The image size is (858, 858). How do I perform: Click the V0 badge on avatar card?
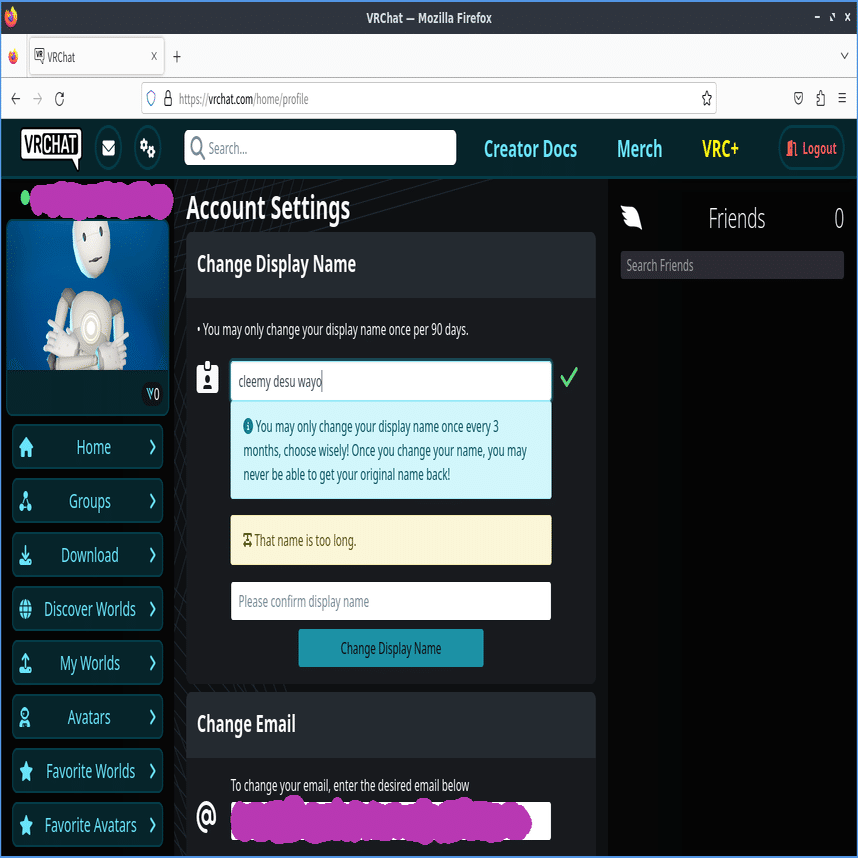(153, 393)
